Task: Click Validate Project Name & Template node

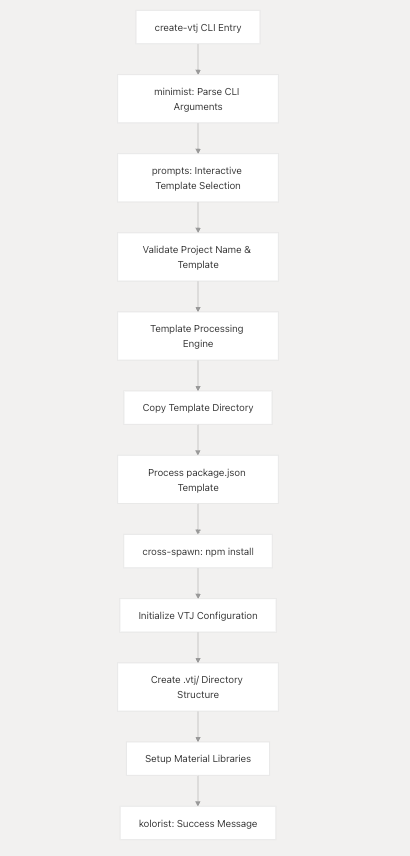Action: [198, 257]
